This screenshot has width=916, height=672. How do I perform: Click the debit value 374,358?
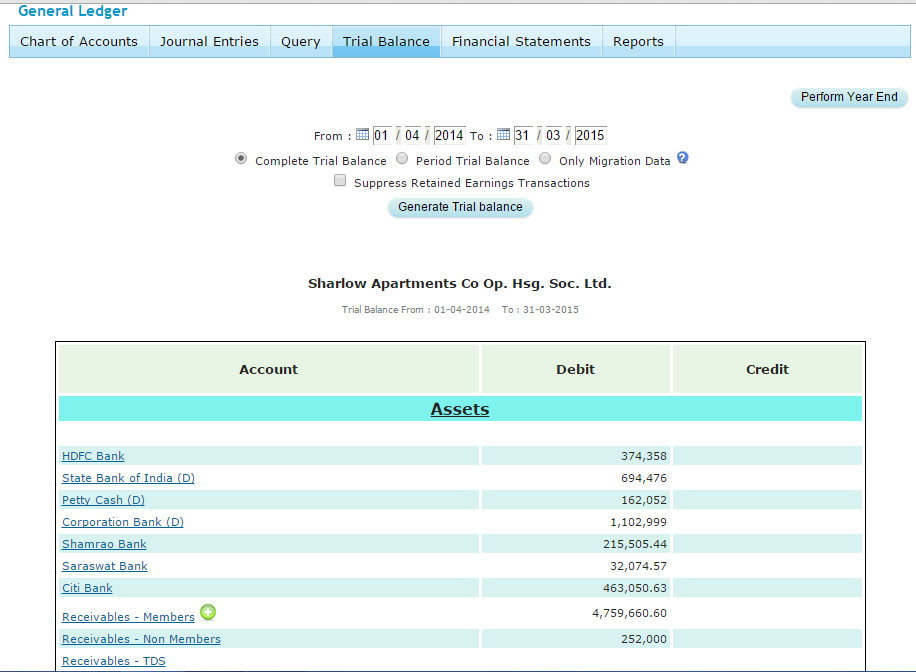click(x=644, y=456)
